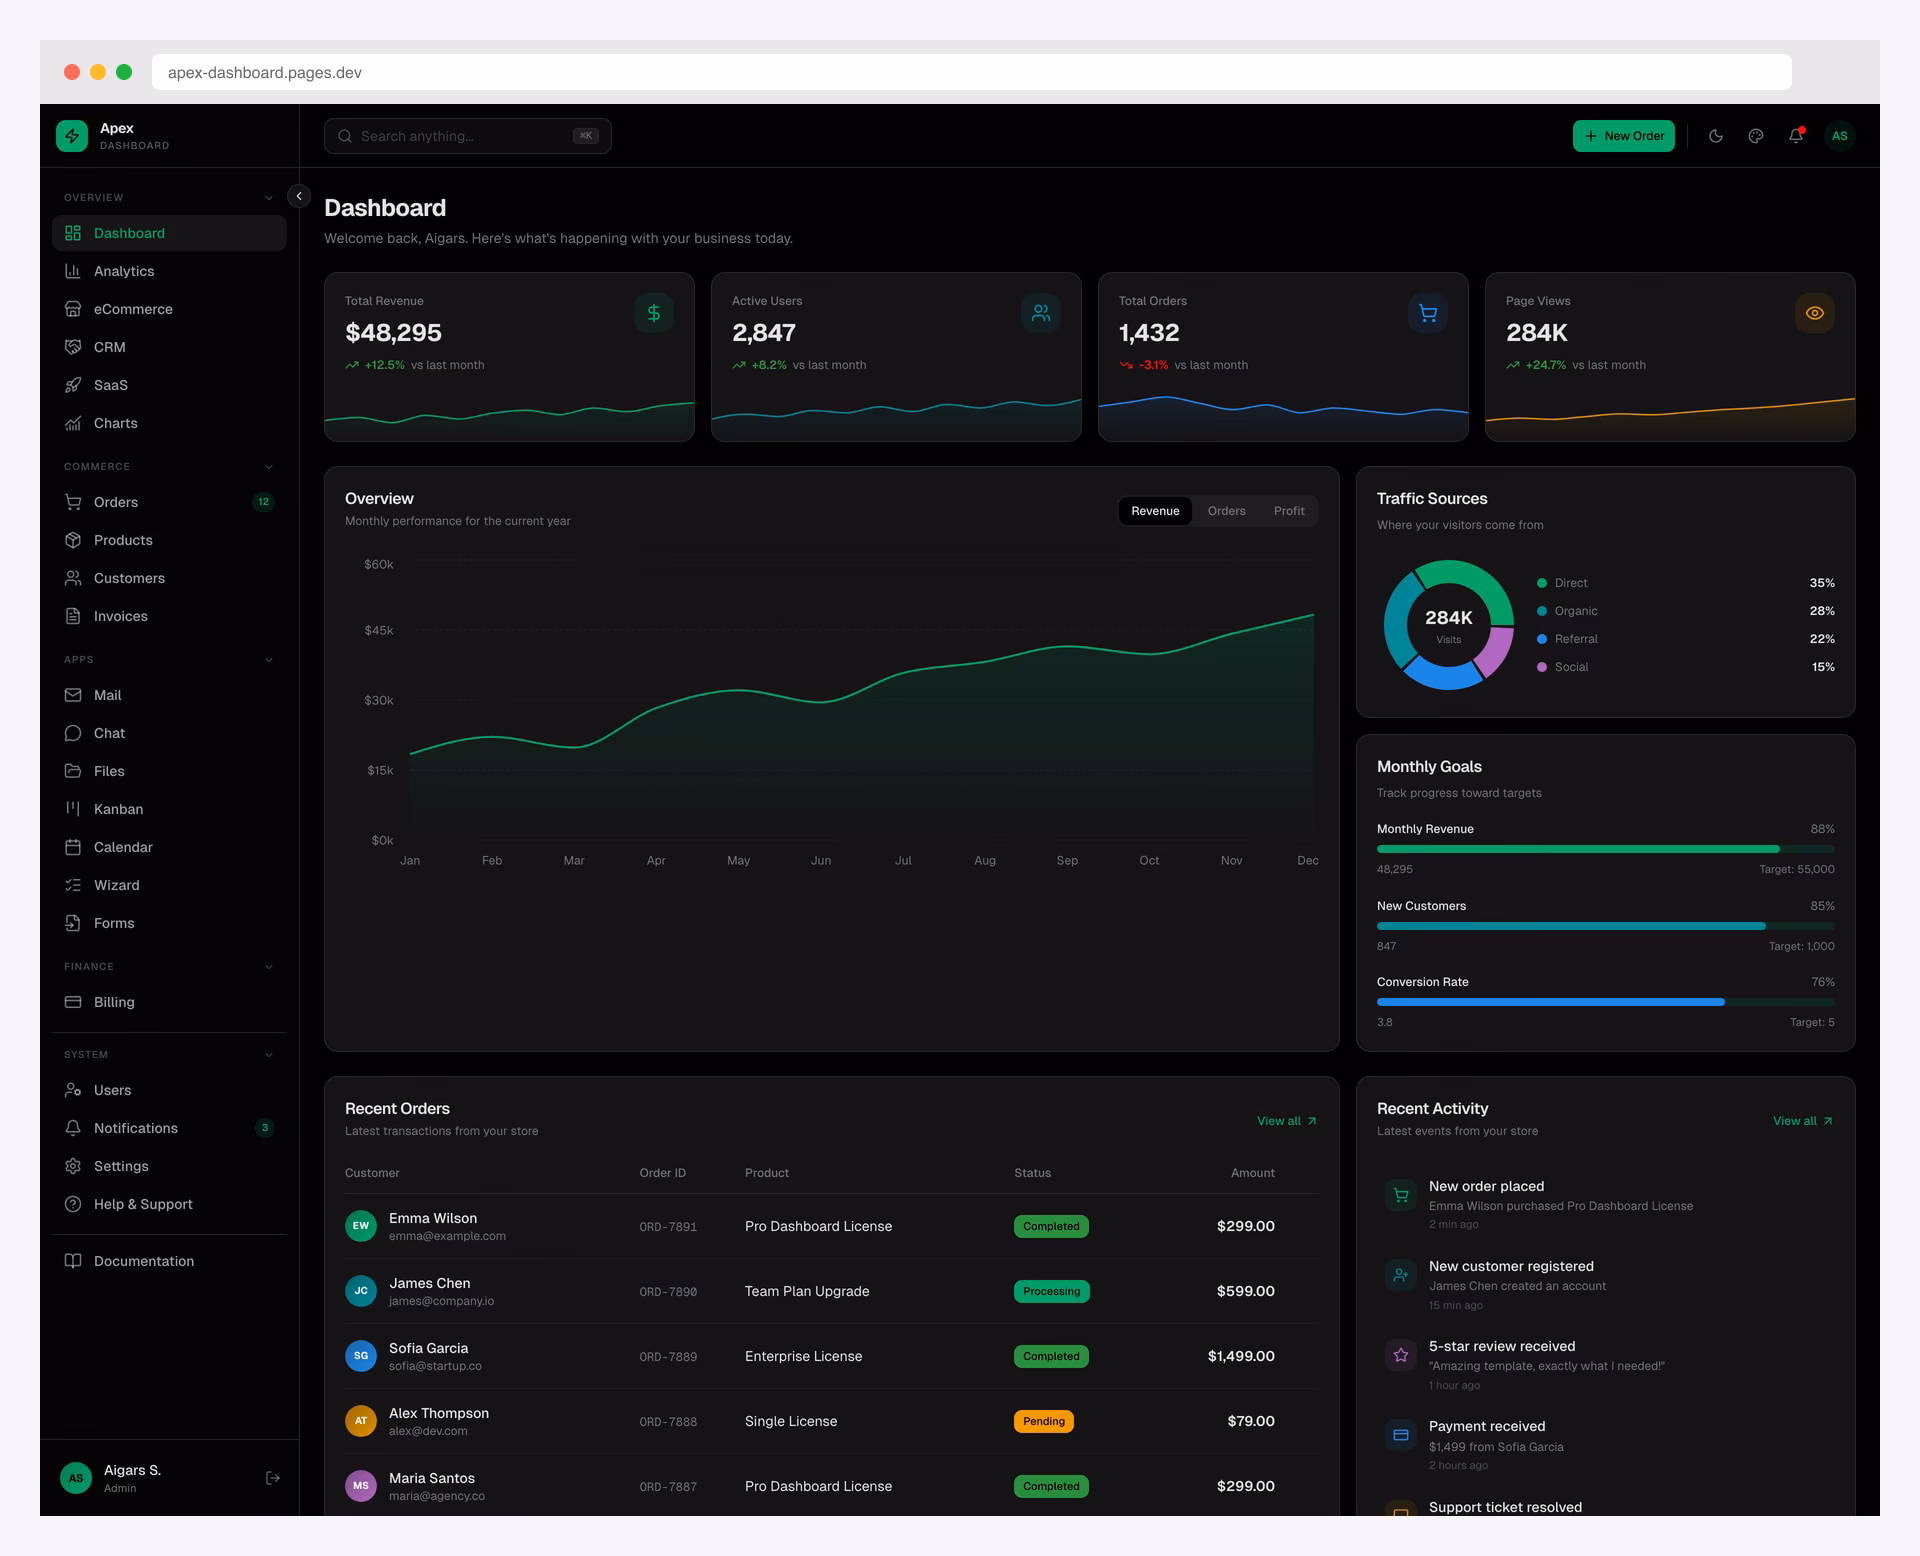Open the Wizard page
The width and height of the screenshot is (1920, 1556).
pyautogui.click(x=169, y=885)
